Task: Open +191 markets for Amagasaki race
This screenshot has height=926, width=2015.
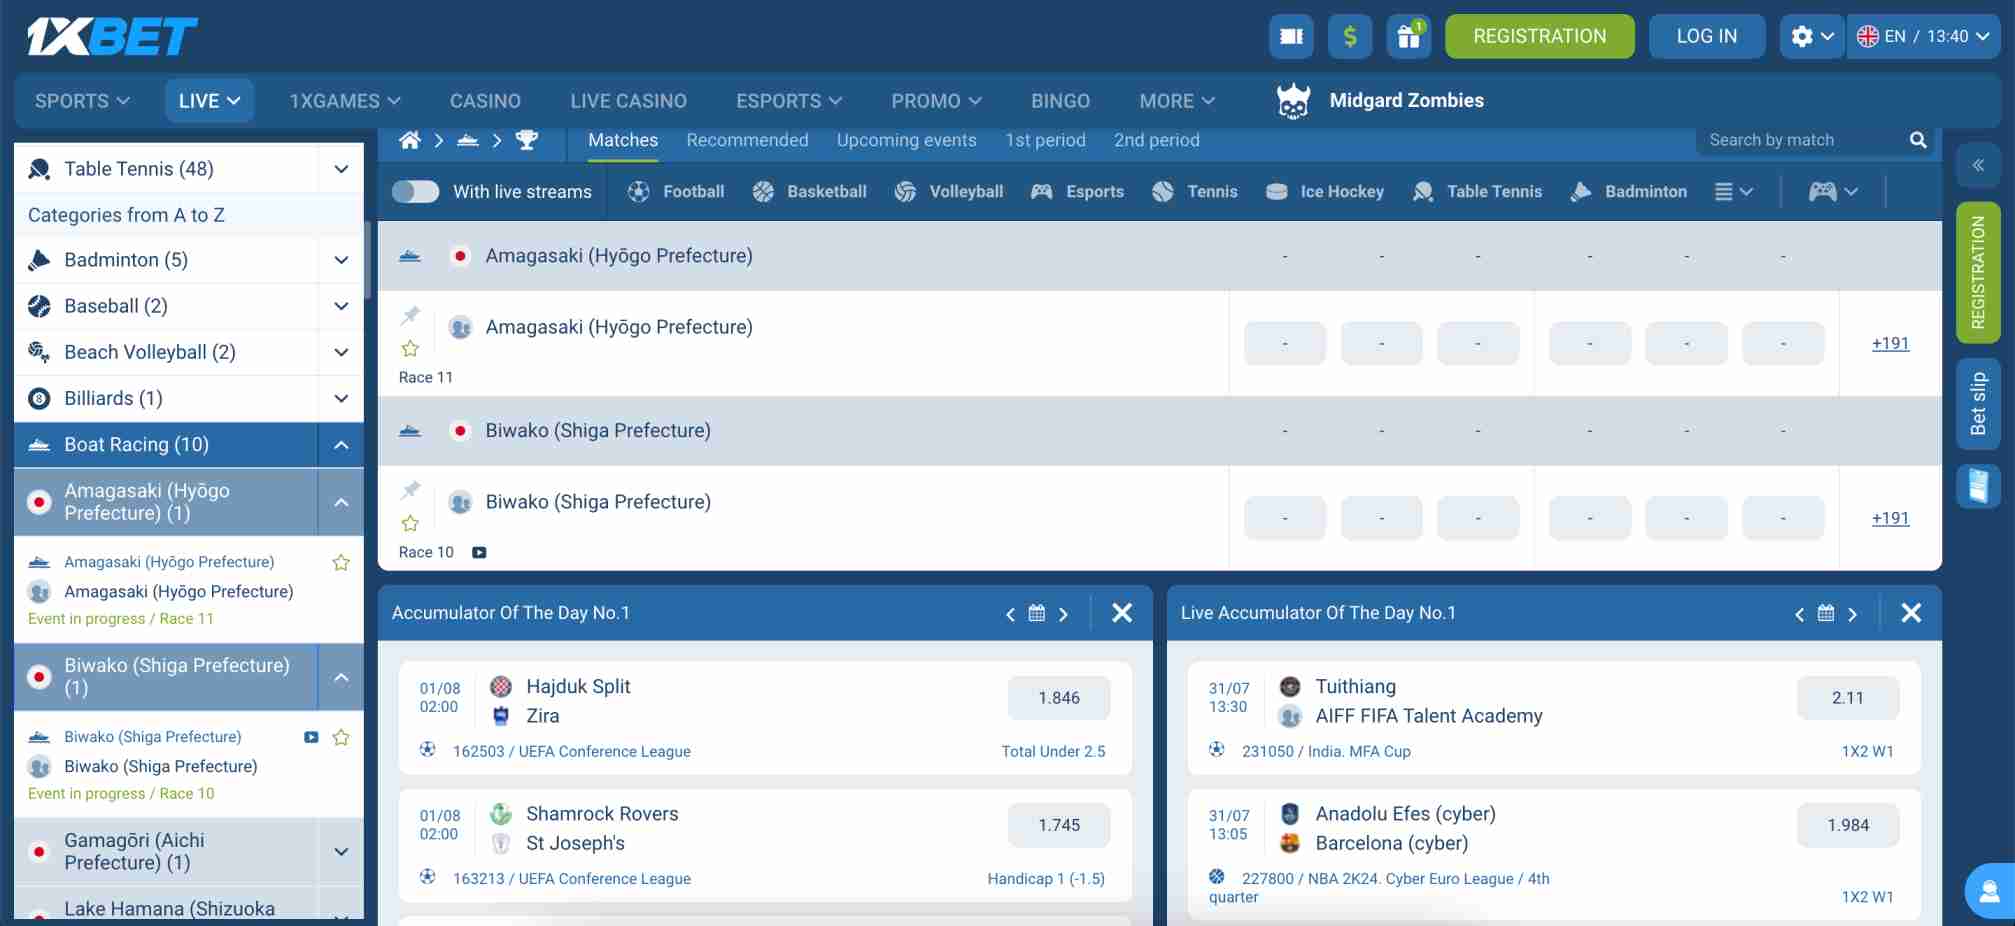Action: tap(1890, 344)
